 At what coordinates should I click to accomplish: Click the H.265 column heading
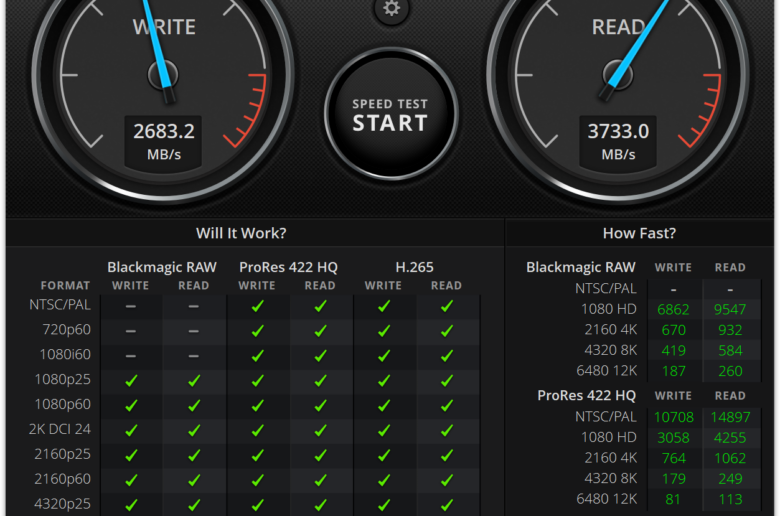[x=414, y=267]
